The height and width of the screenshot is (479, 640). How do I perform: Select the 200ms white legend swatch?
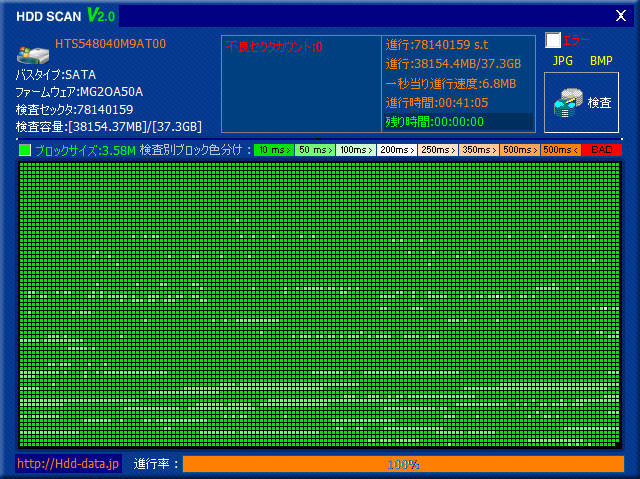[x=397, y=150]
